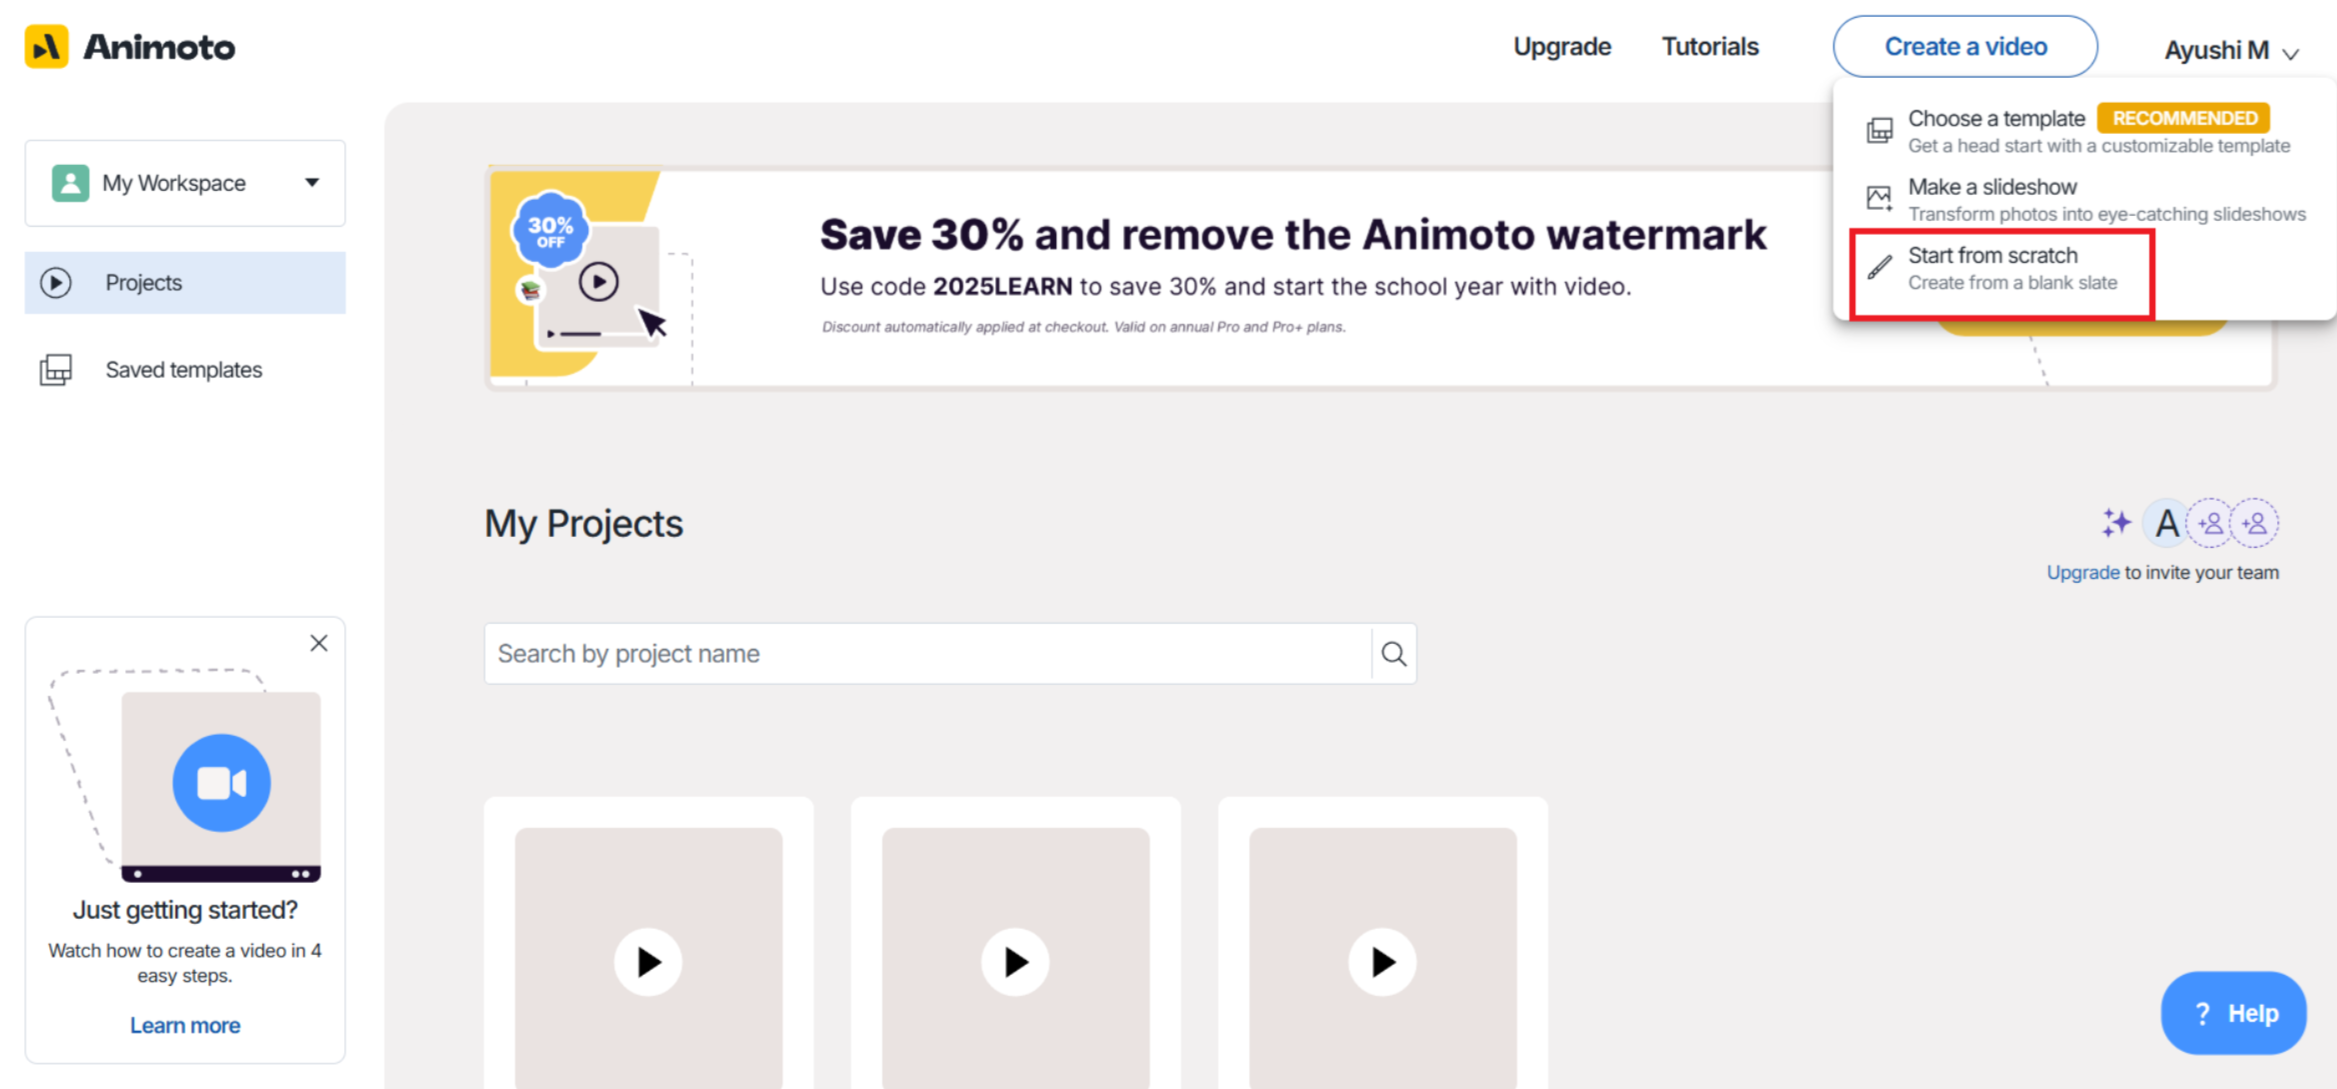Click Learn more in getting started card
The image size is (2337, 1089).
185,1025
